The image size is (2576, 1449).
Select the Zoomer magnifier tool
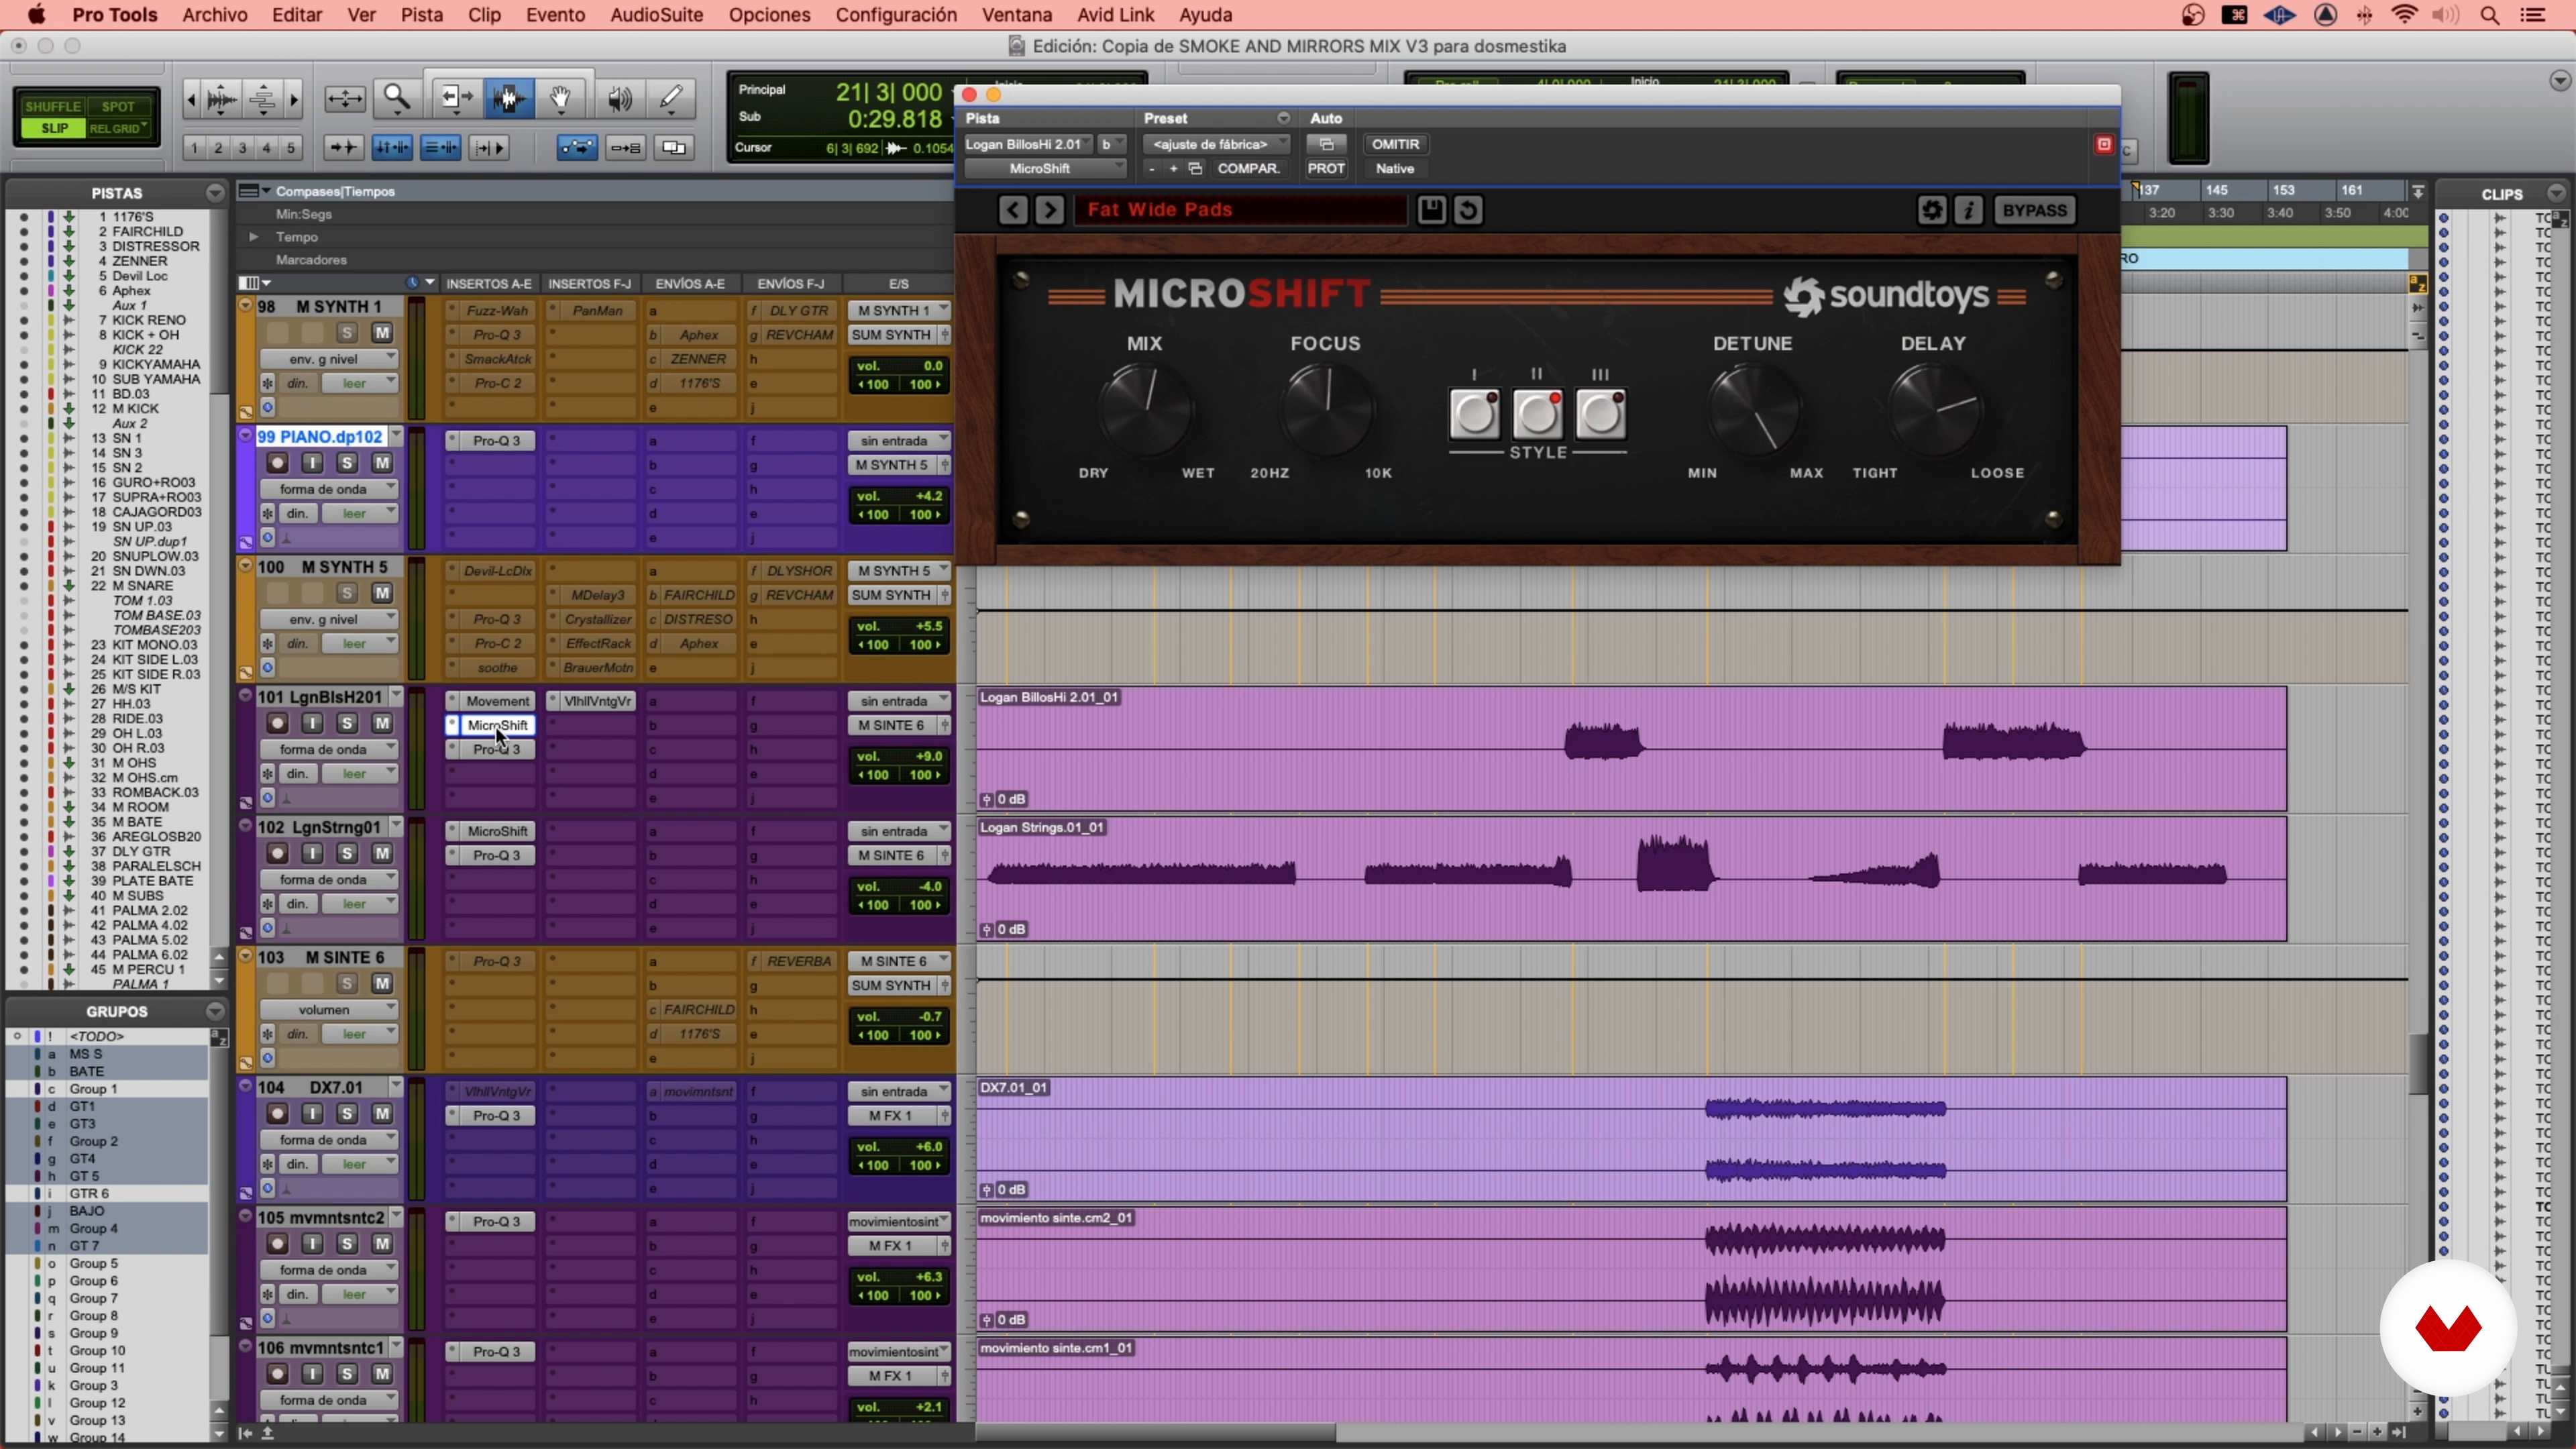[x=397, y=98]
